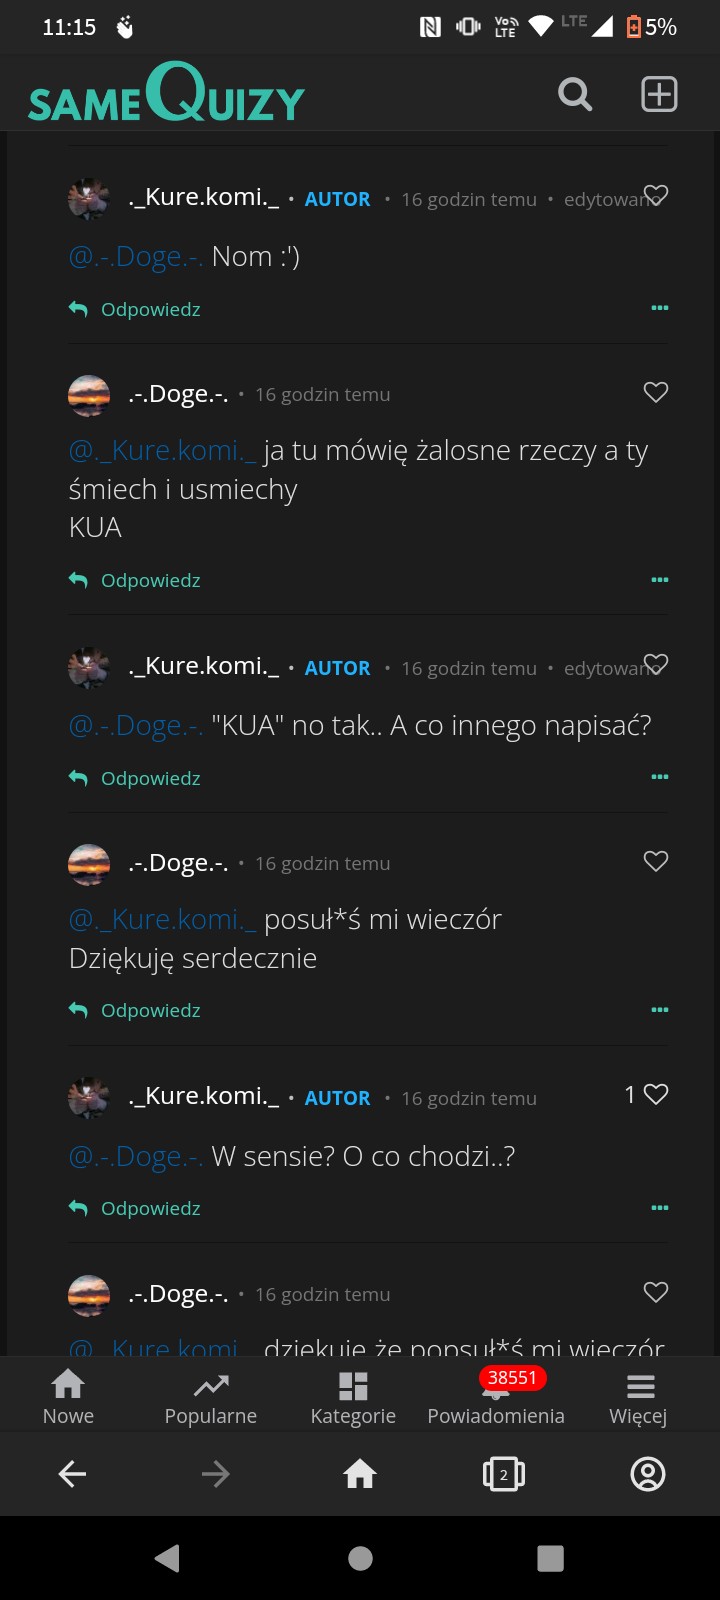The width and height of the screenshot is (720, 1600).
Task: Tap the SameQuizy logo
Action: click(166, 95)
